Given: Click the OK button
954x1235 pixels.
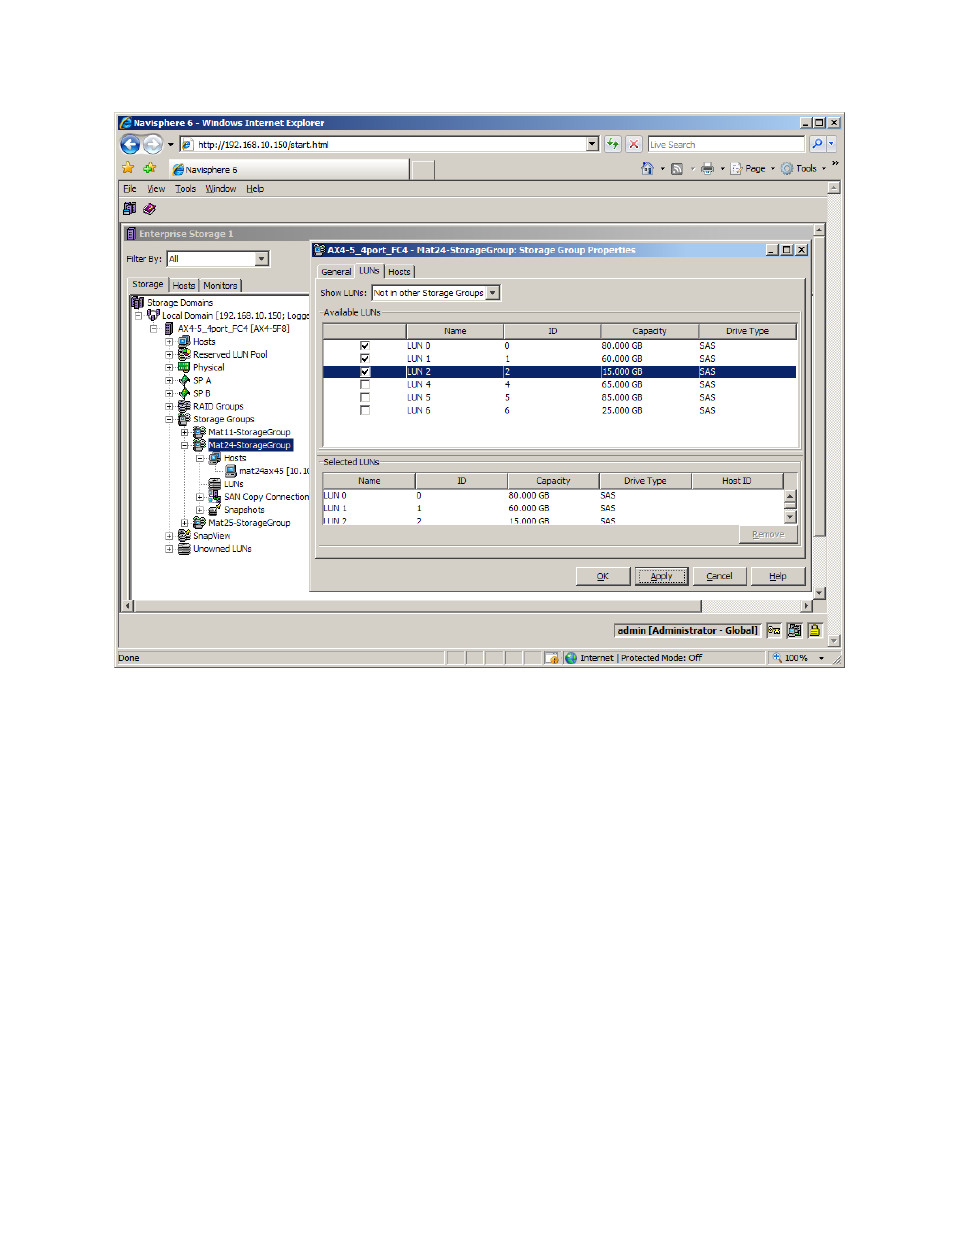Looking at the screenshot, I should point(603,576).
